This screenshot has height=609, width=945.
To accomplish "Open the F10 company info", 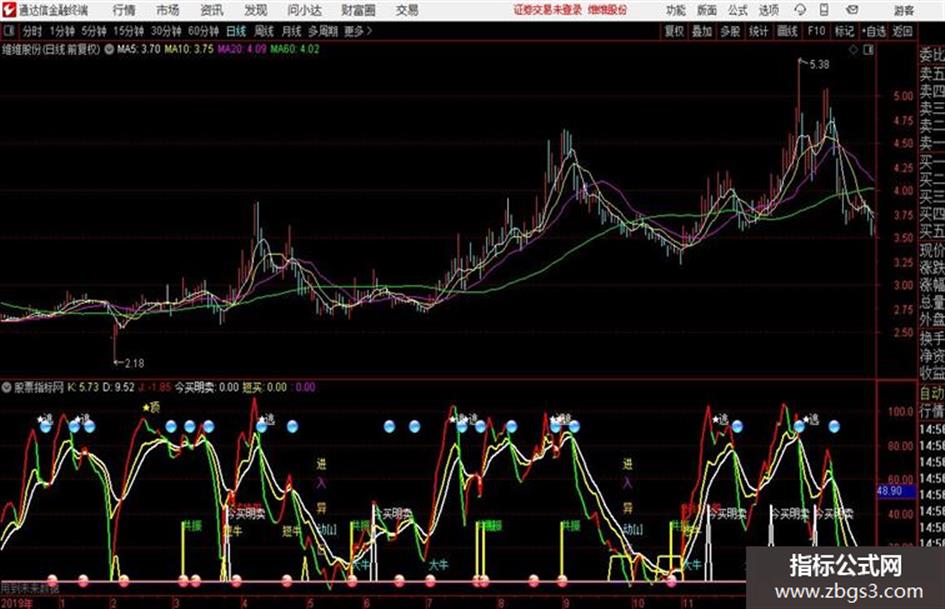I will pyautogui.click(x=817, y=31).
